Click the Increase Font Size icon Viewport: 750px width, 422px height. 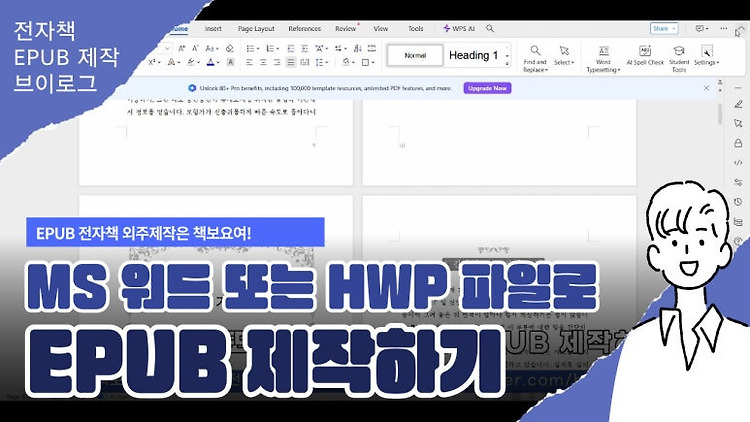click(x=181, y=48)
